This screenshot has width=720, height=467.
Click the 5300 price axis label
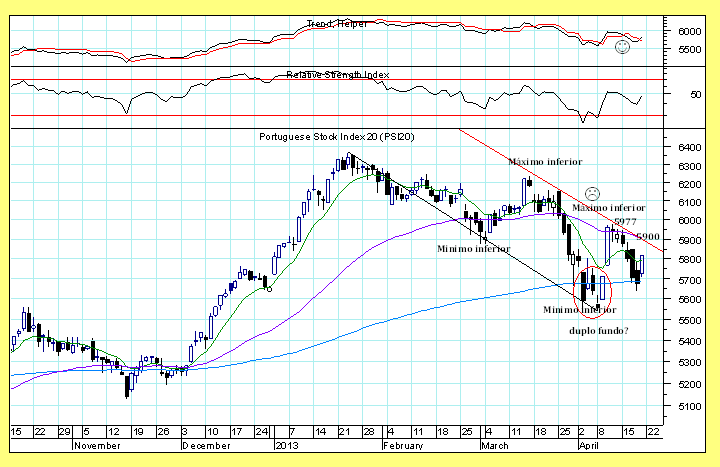(x=690, y=362)
